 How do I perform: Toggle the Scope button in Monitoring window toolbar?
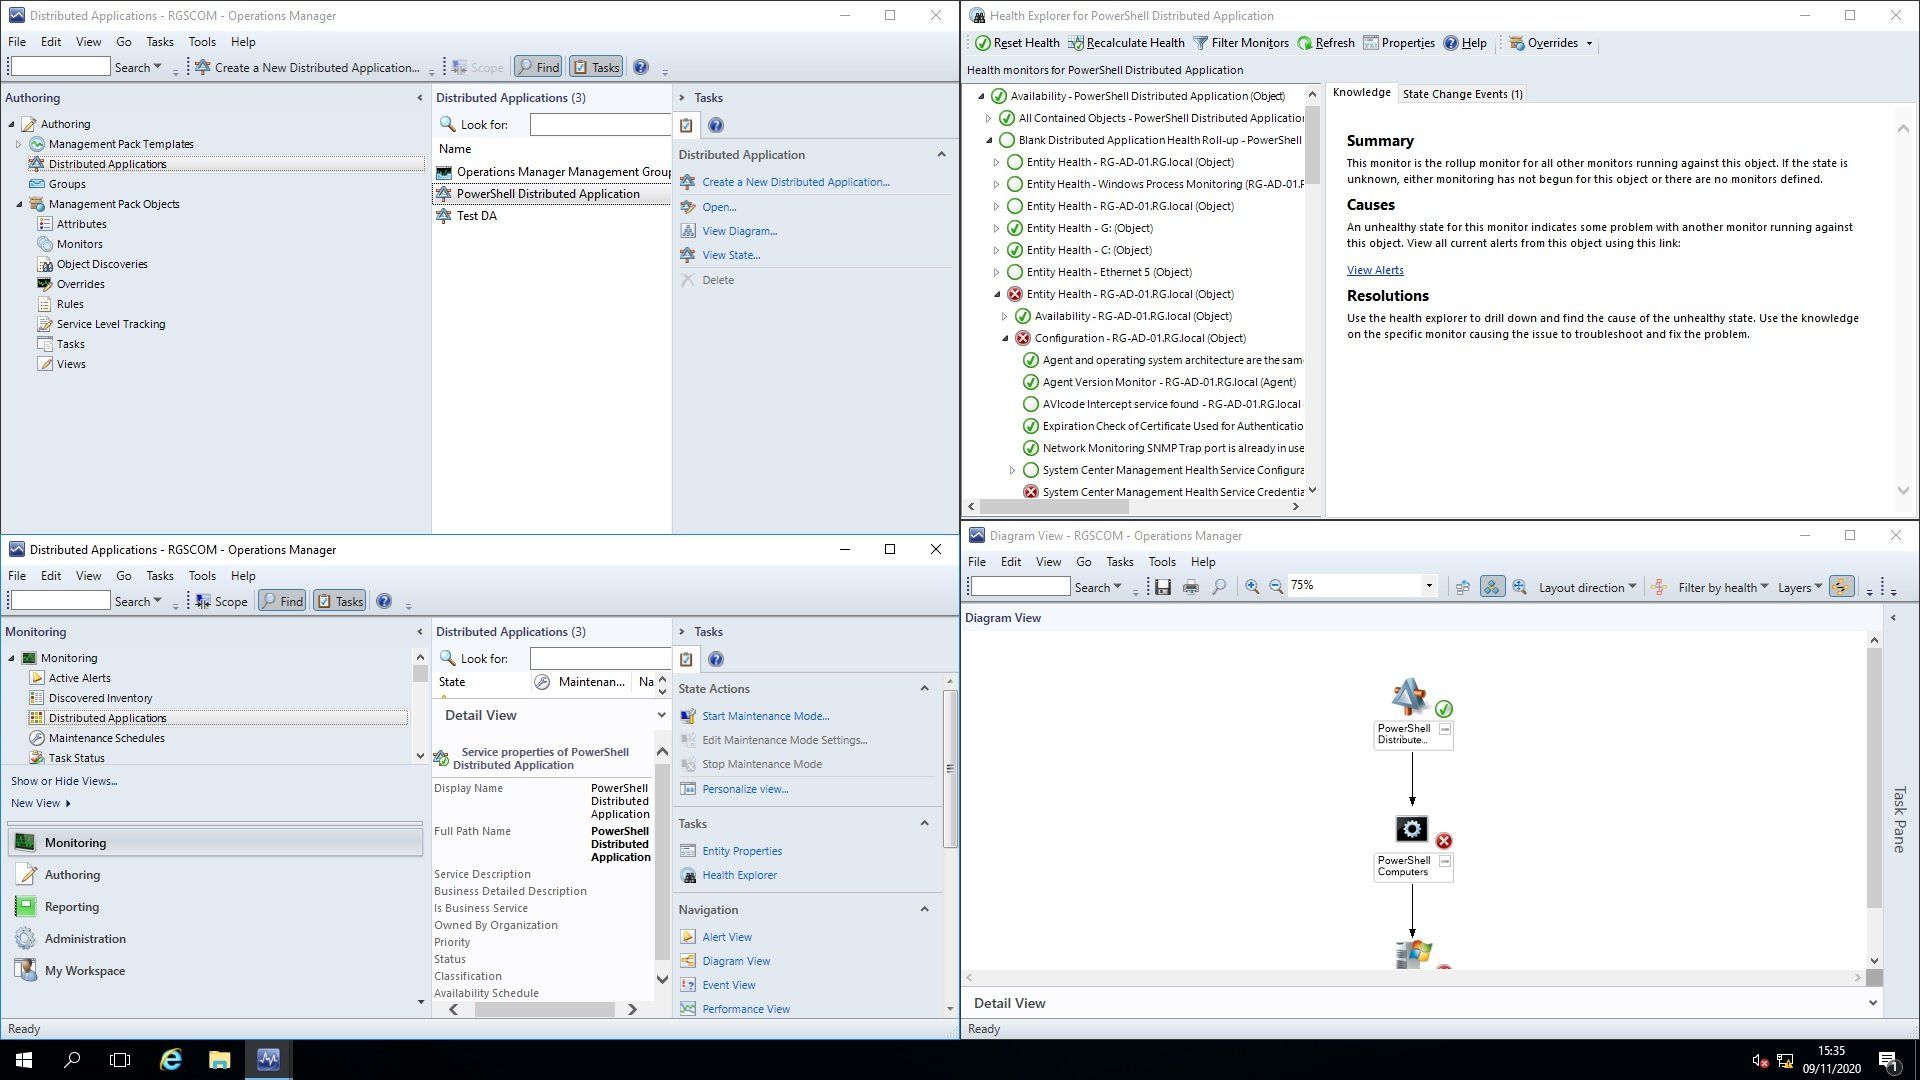point(221,601)
